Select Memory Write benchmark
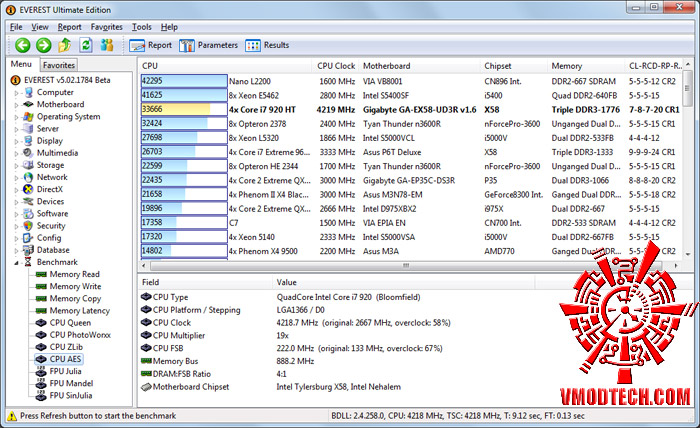 (75, 286)
